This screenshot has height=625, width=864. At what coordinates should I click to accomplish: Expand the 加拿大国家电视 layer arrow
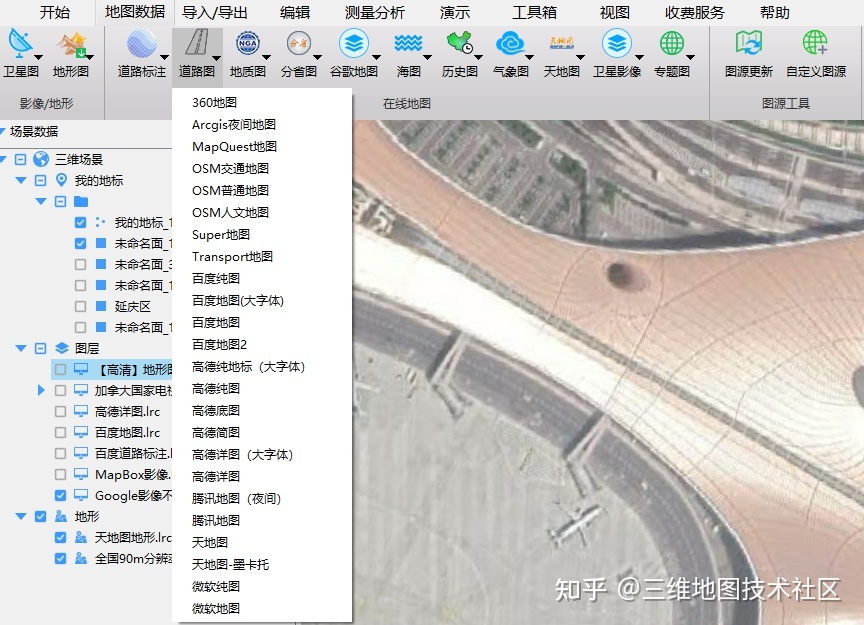[41, 390]
